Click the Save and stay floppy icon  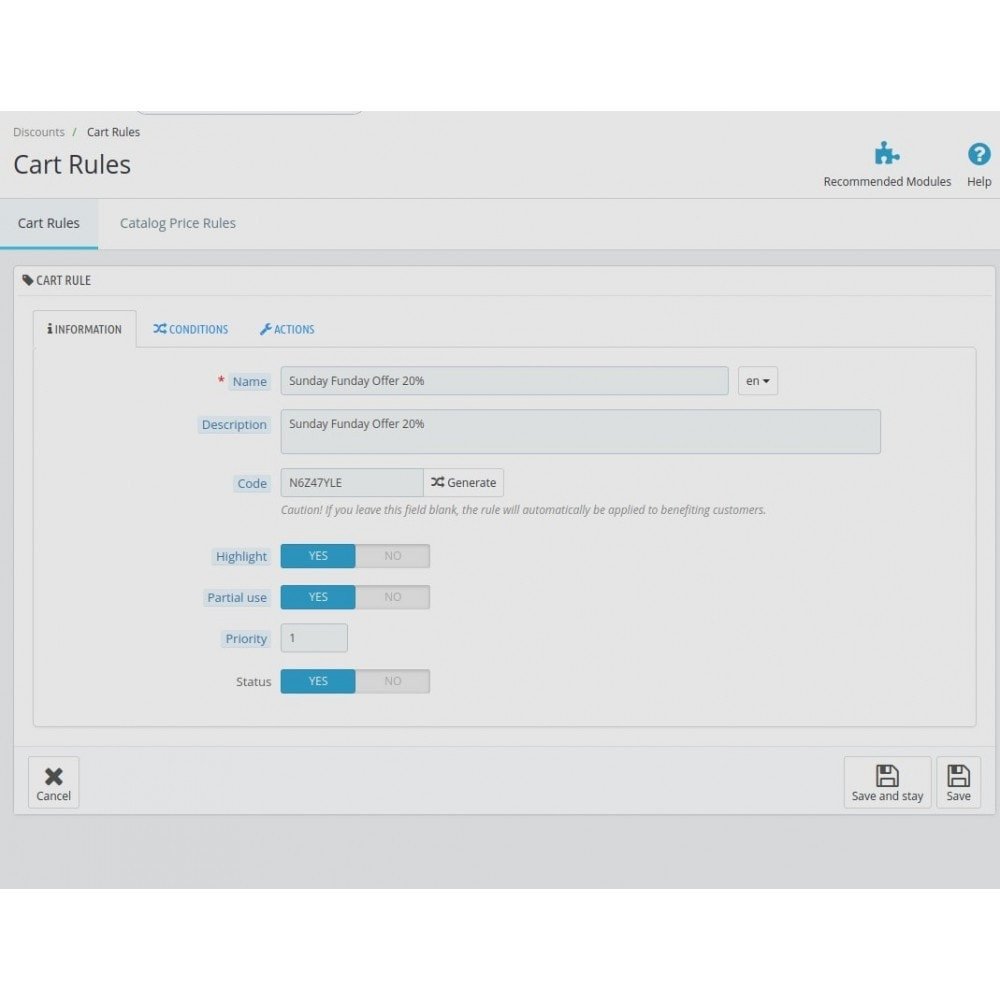(887, 776)
